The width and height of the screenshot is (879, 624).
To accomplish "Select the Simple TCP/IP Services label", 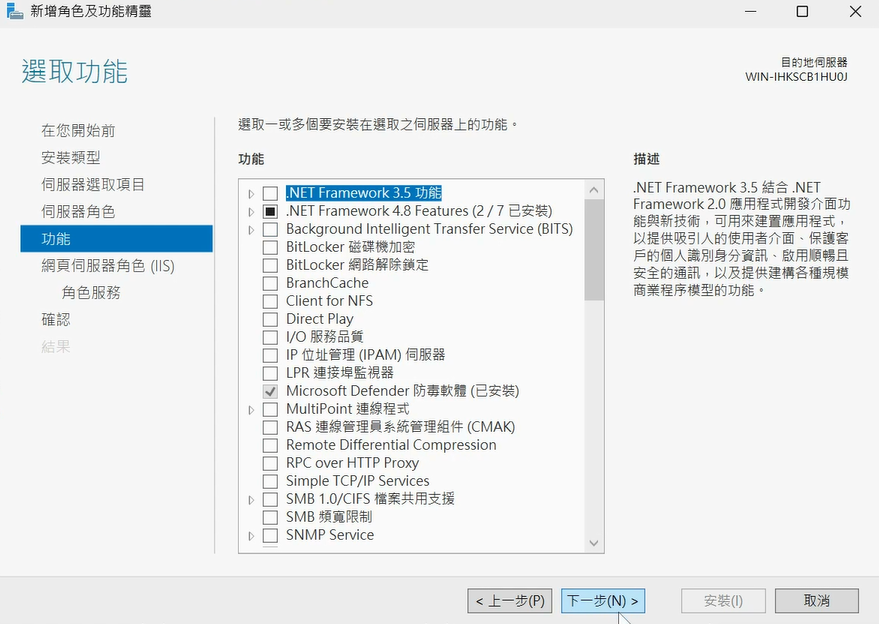I will point(358,481).
